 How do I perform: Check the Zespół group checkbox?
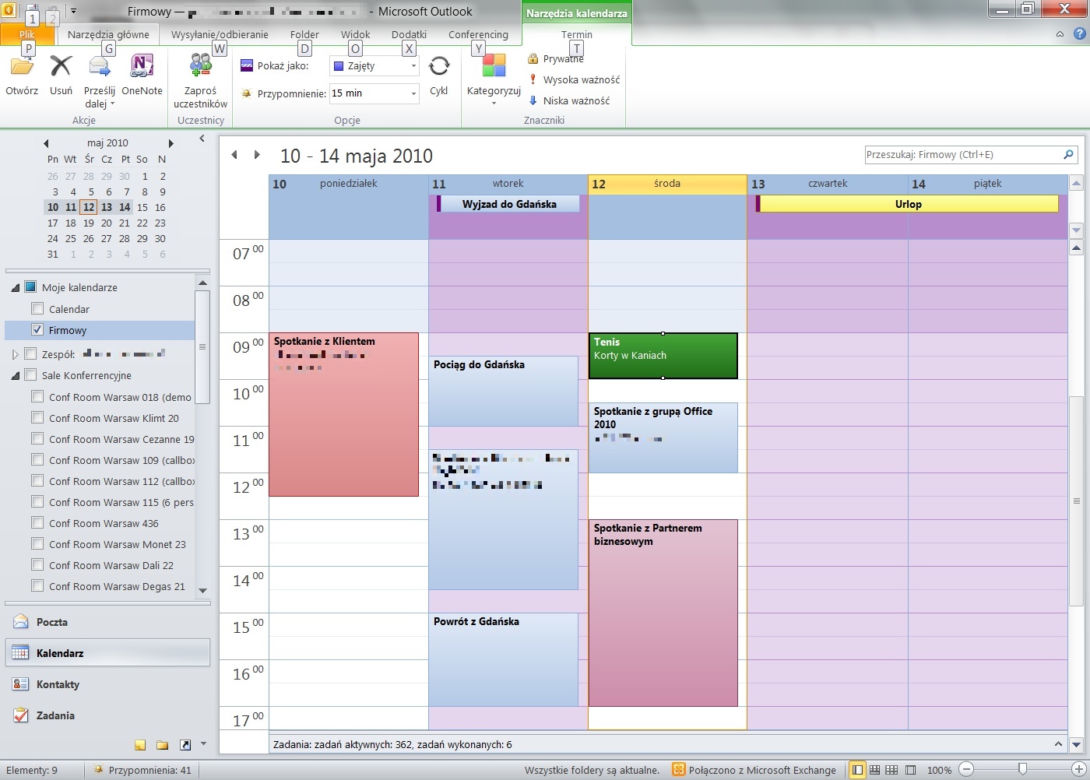(x=30, y=354)
